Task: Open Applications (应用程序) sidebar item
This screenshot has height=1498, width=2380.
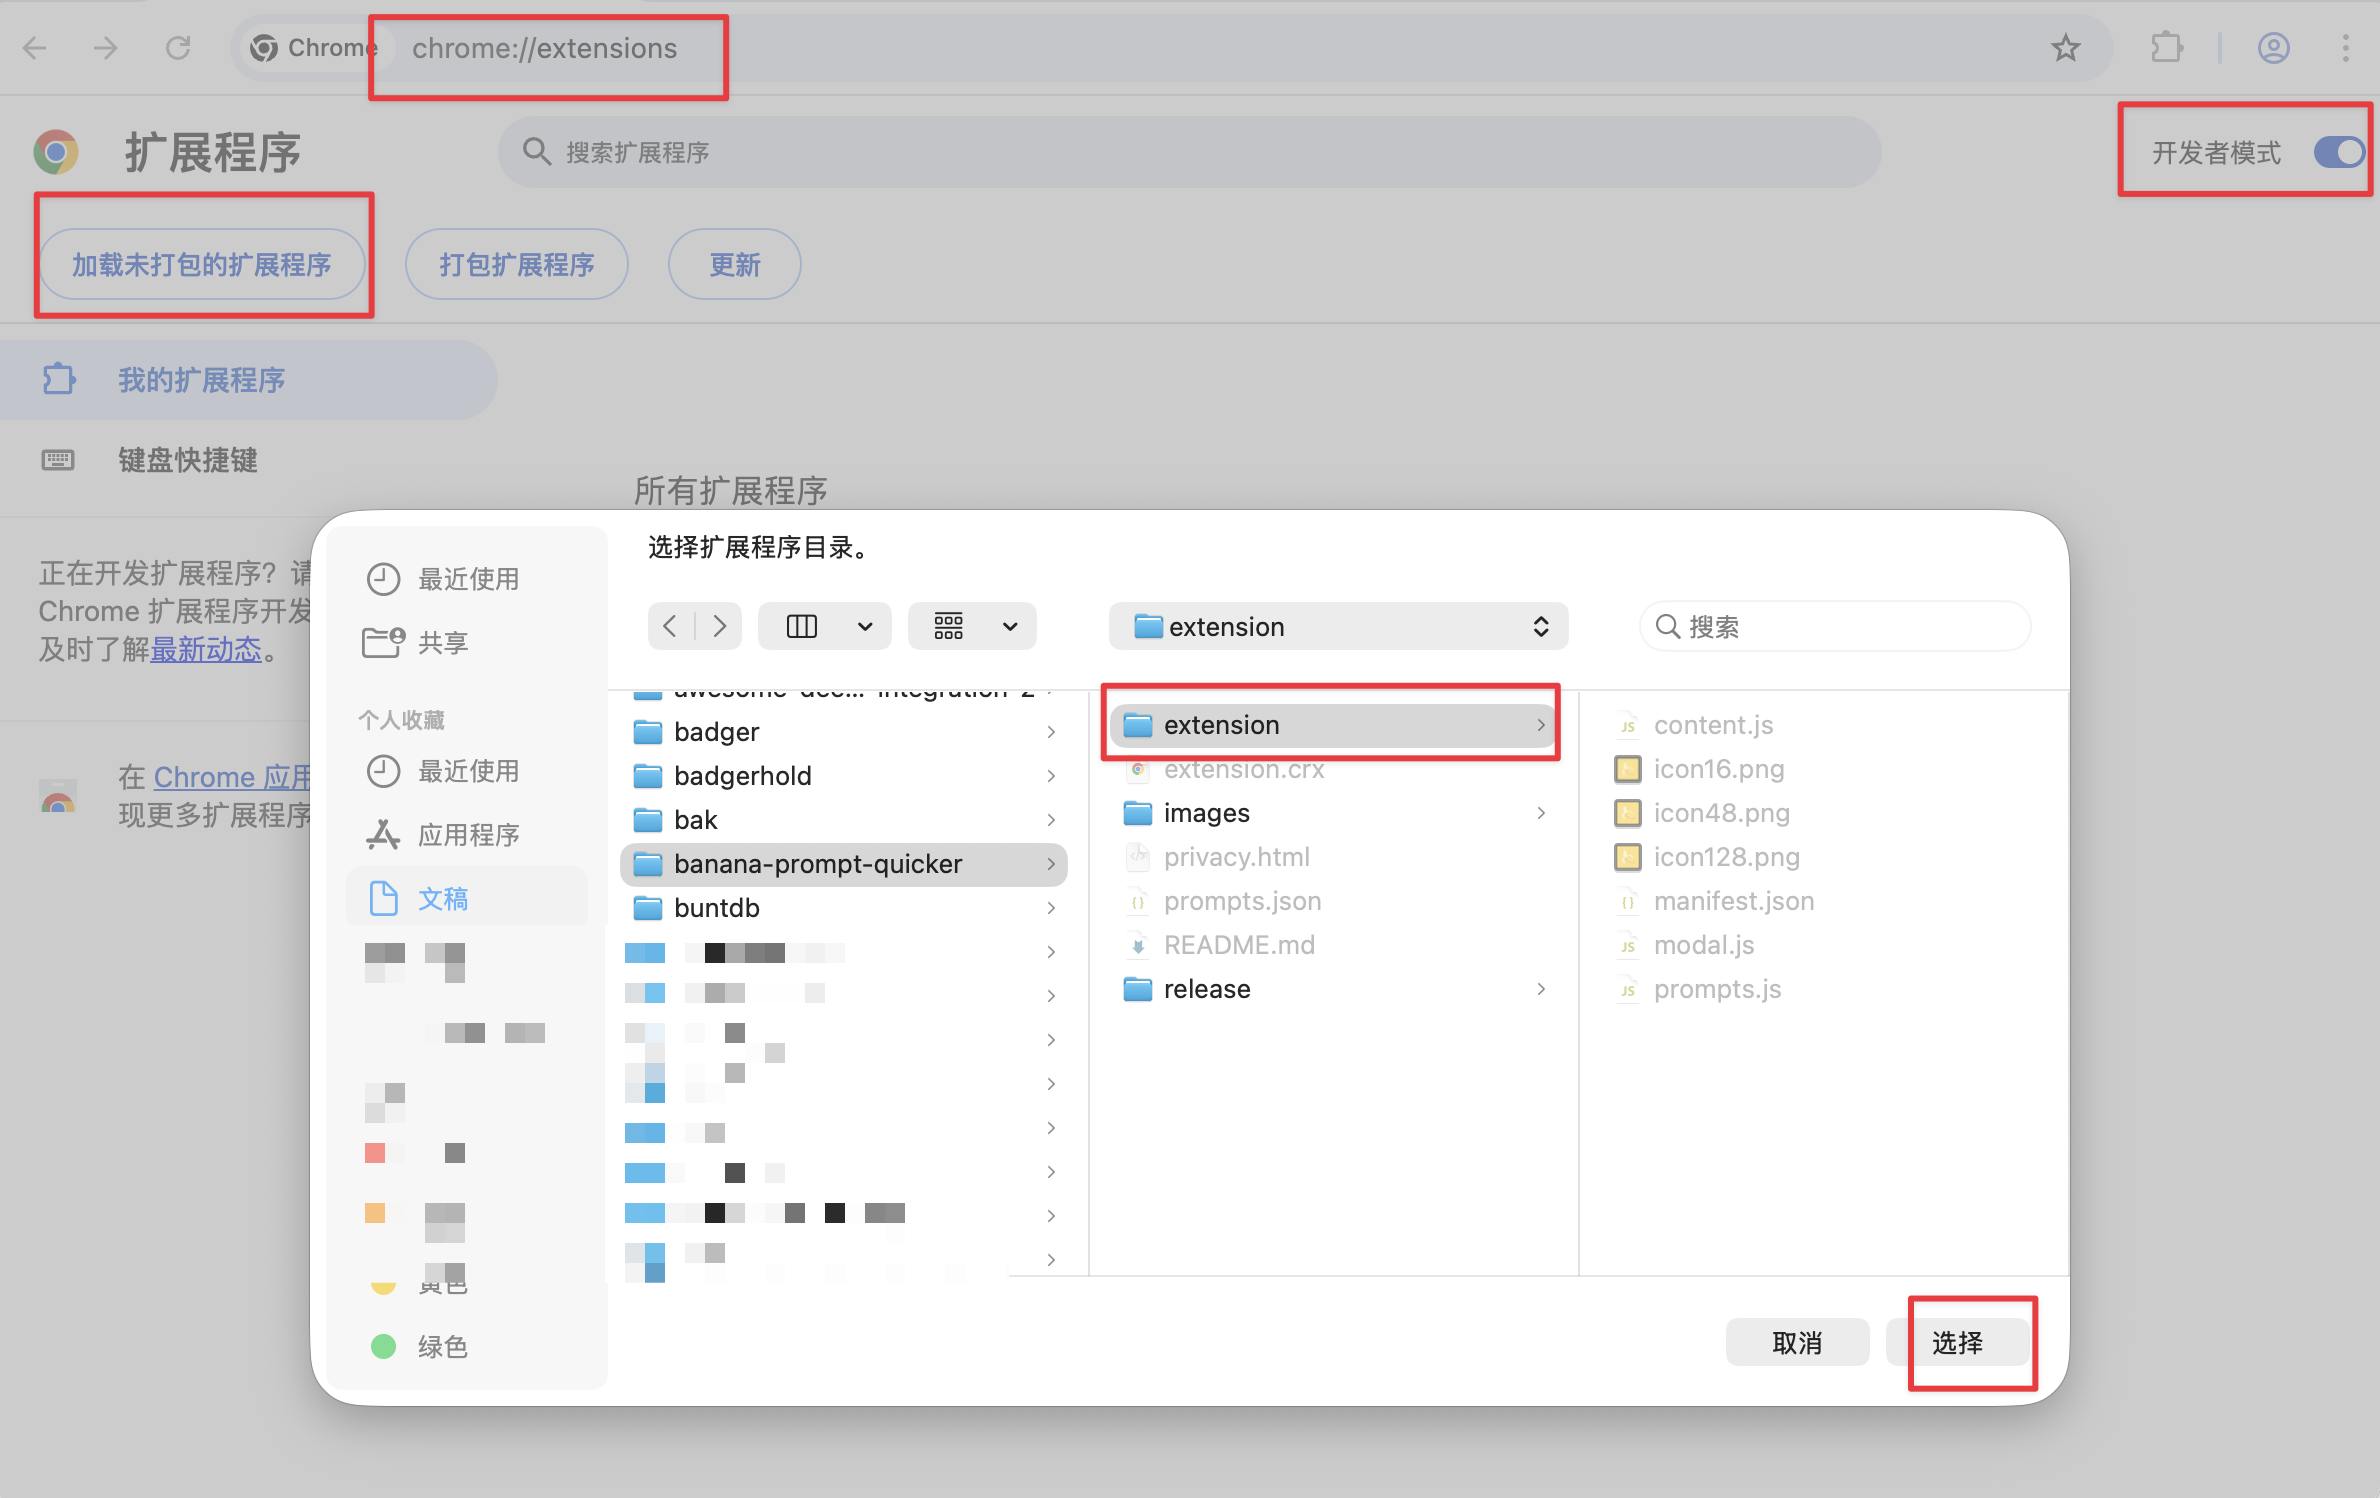Action: [x=467, y=835]
